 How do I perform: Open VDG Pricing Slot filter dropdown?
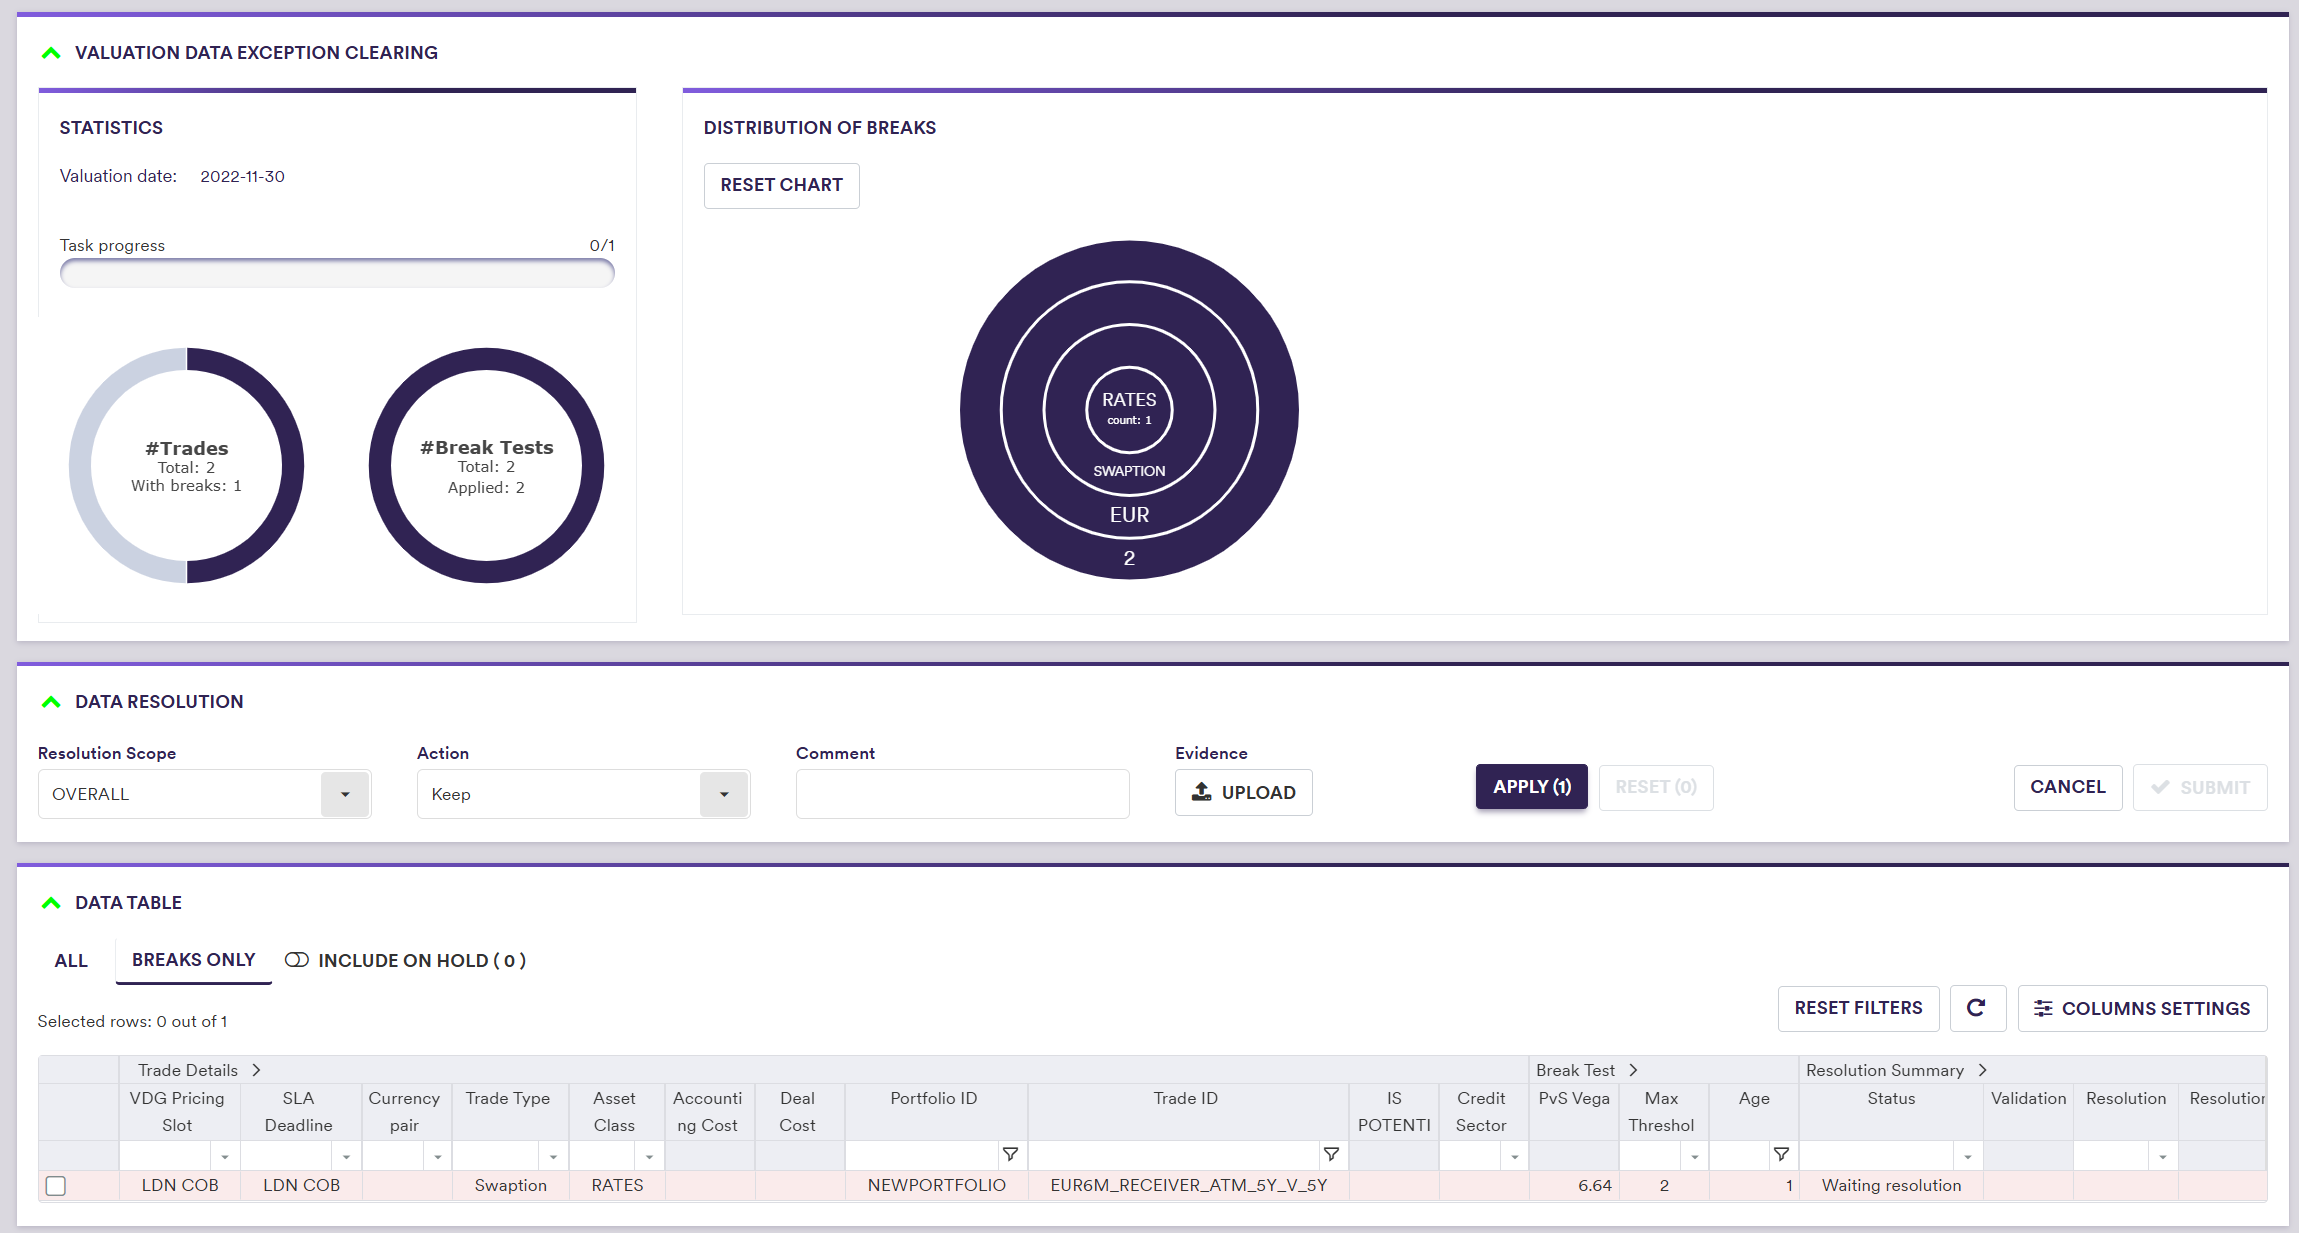pos(225,1156)
